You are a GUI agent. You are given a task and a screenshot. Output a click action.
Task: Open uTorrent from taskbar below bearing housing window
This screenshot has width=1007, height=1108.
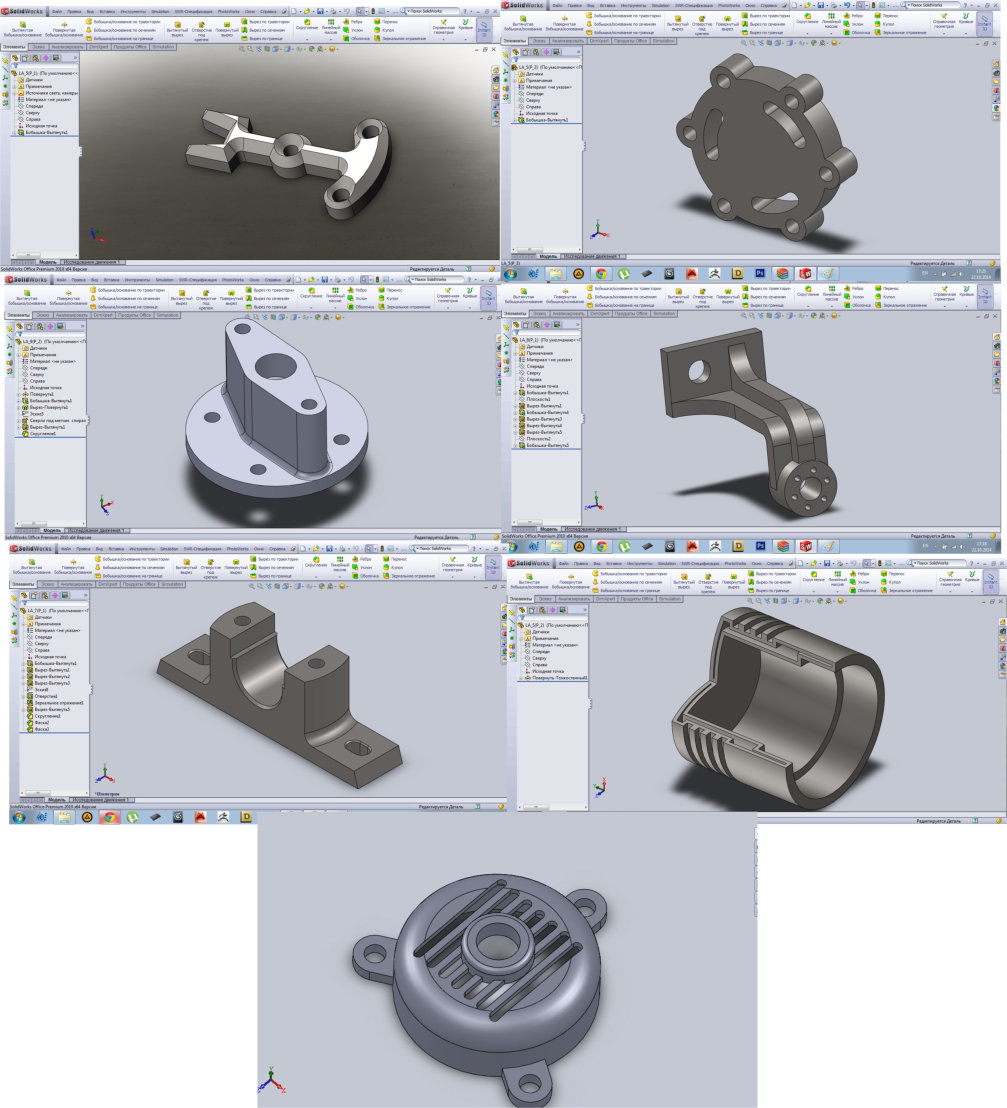pyautogui.click(x=132, y=818)
